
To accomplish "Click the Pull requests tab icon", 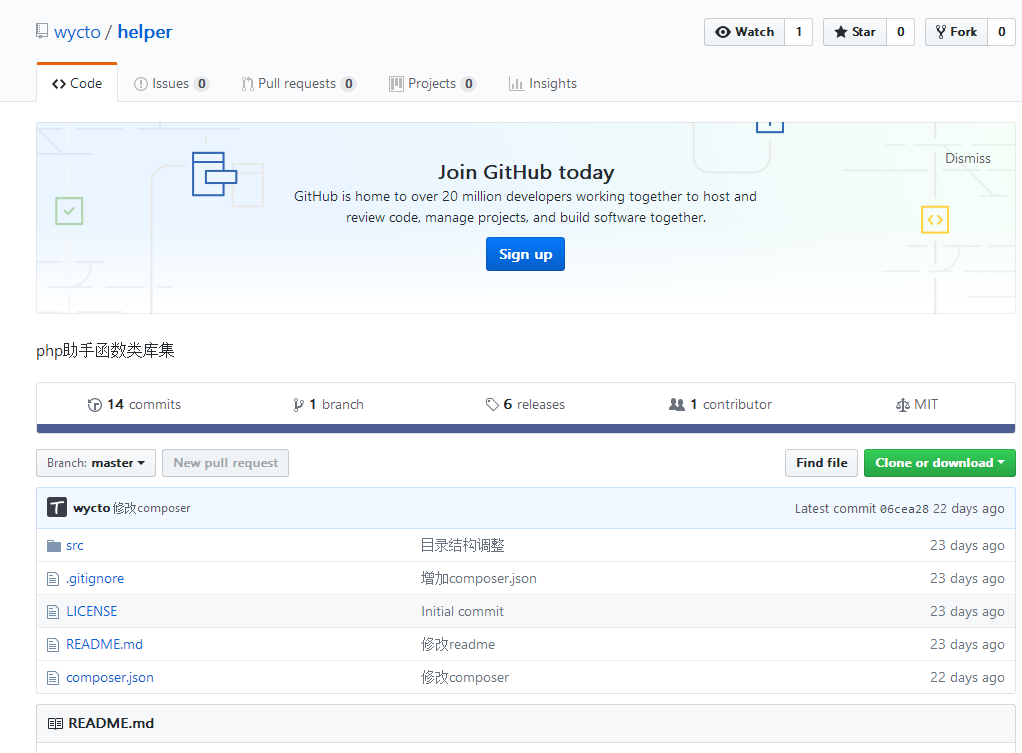I will 247,84.
